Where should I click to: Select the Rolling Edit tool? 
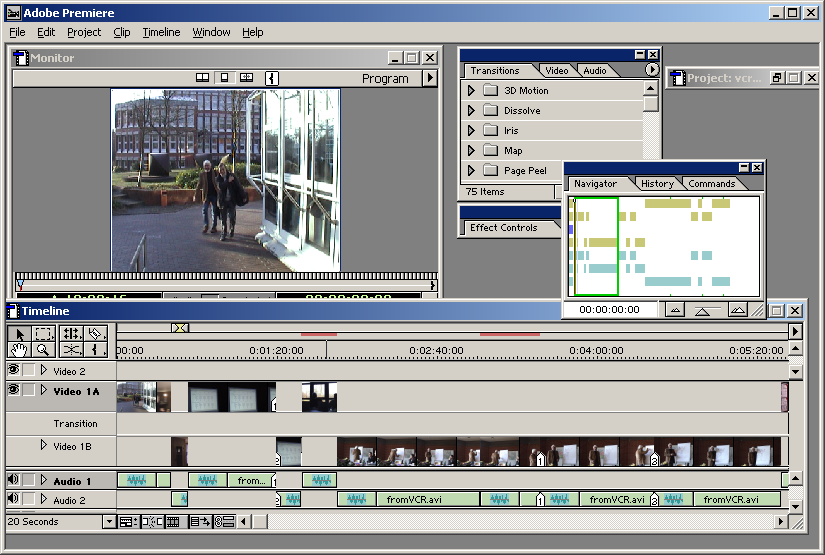[x=72, y=334]
